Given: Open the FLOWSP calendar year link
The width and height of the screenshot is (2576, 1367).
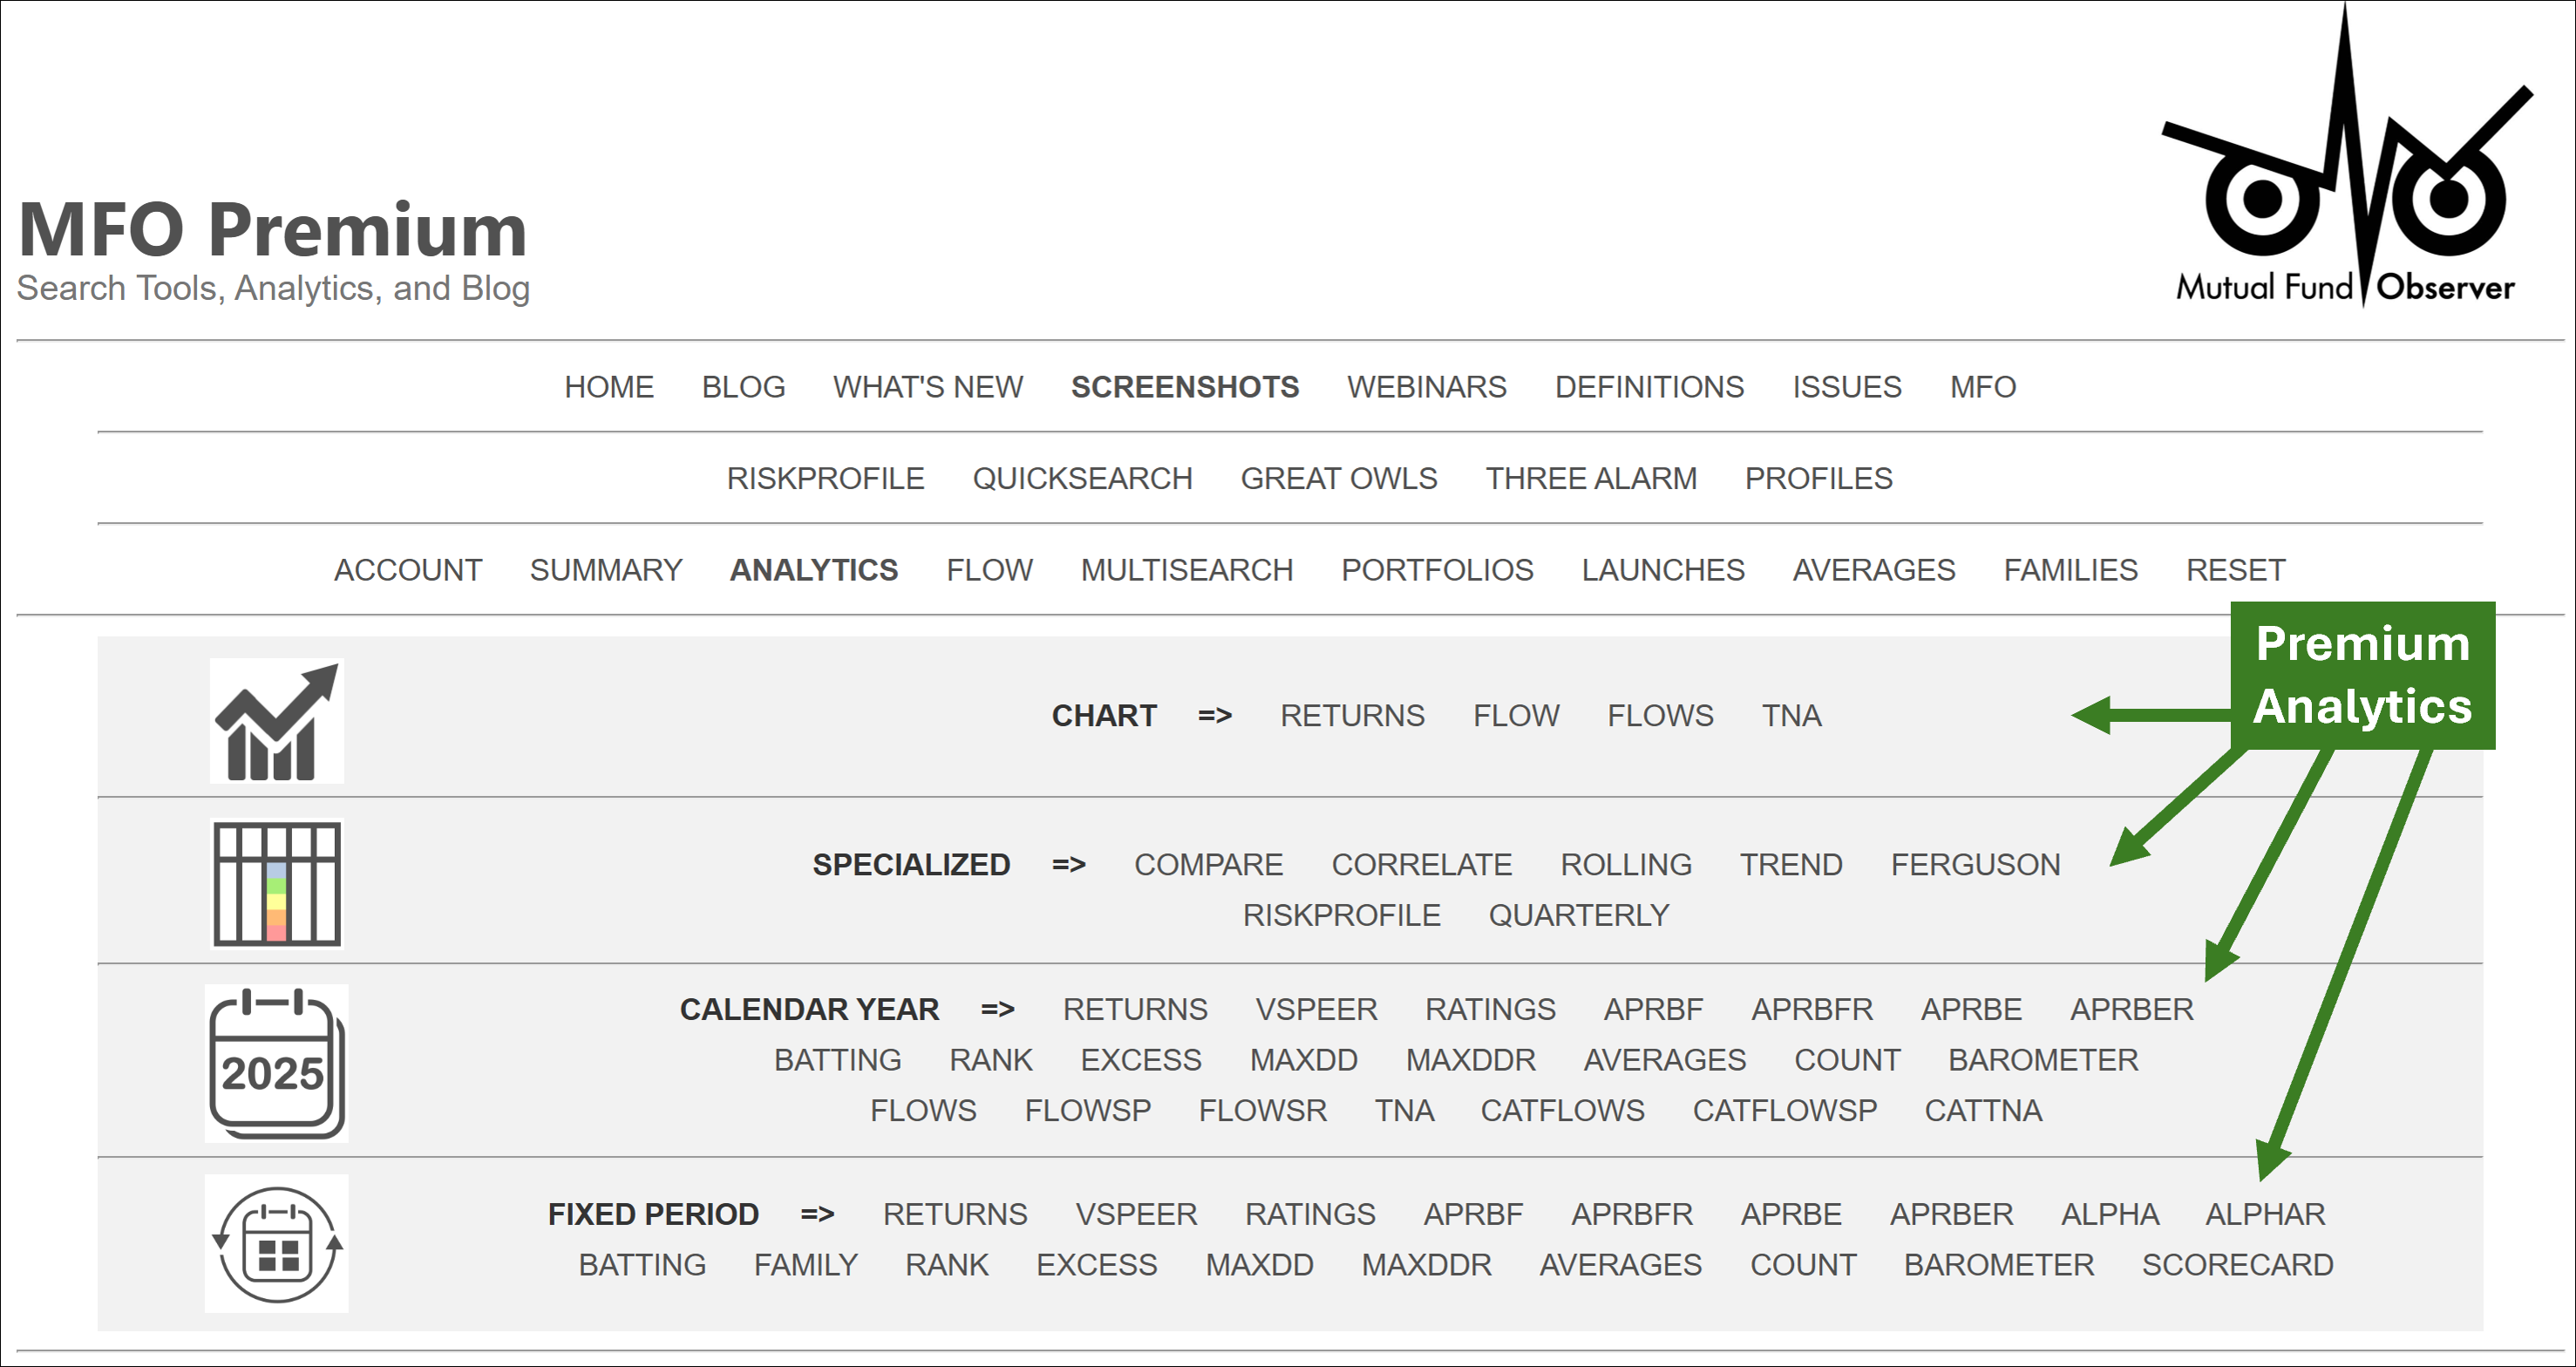Looking at the screenshot, I should [x=1087, y=1111].
